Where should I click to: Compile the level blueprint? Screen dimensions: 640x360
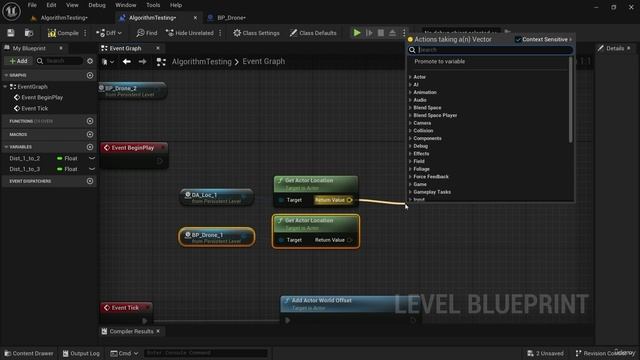(x=63, y=33)
